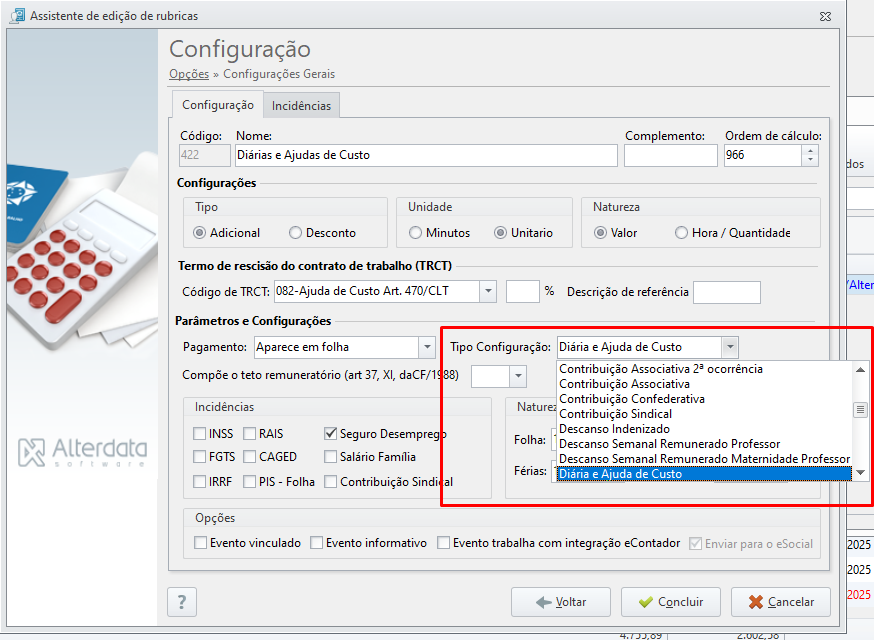Screen dimensions: 874x640
Task: Click the app icon in title bar
Action: [18, 16]
